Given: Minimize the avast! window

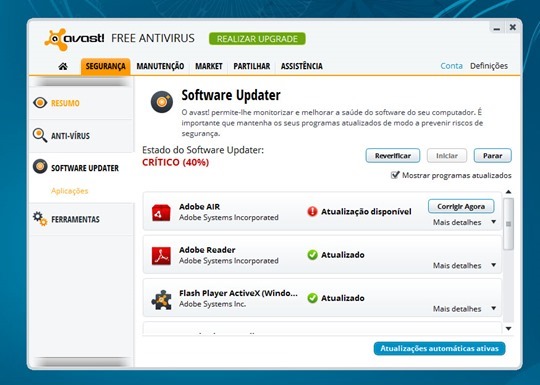Looking at the screenshot, I should [497, 28].
